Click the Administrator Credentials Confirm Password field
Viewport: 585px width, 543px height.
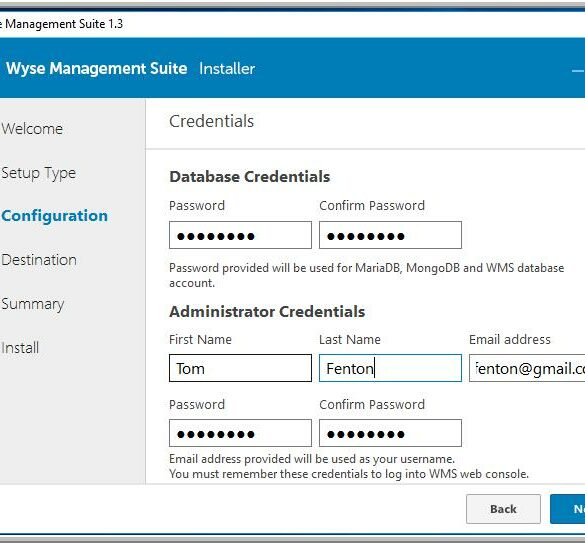click(x=390, y=433)
